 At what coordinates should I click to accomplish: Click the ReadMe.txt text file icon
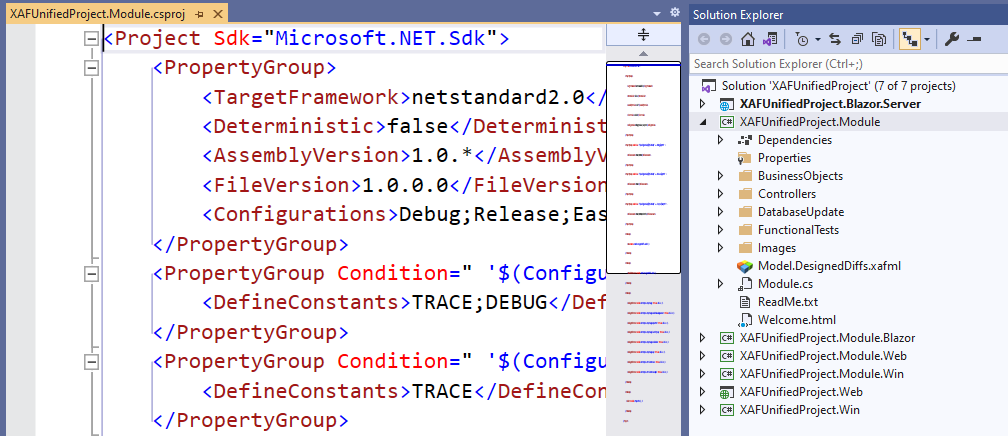pos(745,302)
